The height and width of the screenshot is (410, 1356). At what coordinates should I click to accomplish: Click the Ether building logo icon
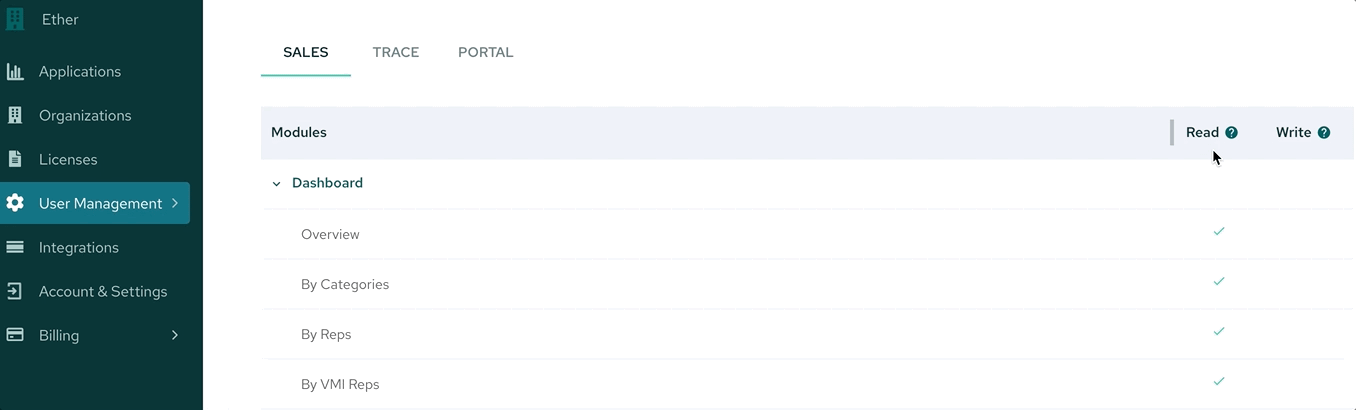click(x=15, y=19)
